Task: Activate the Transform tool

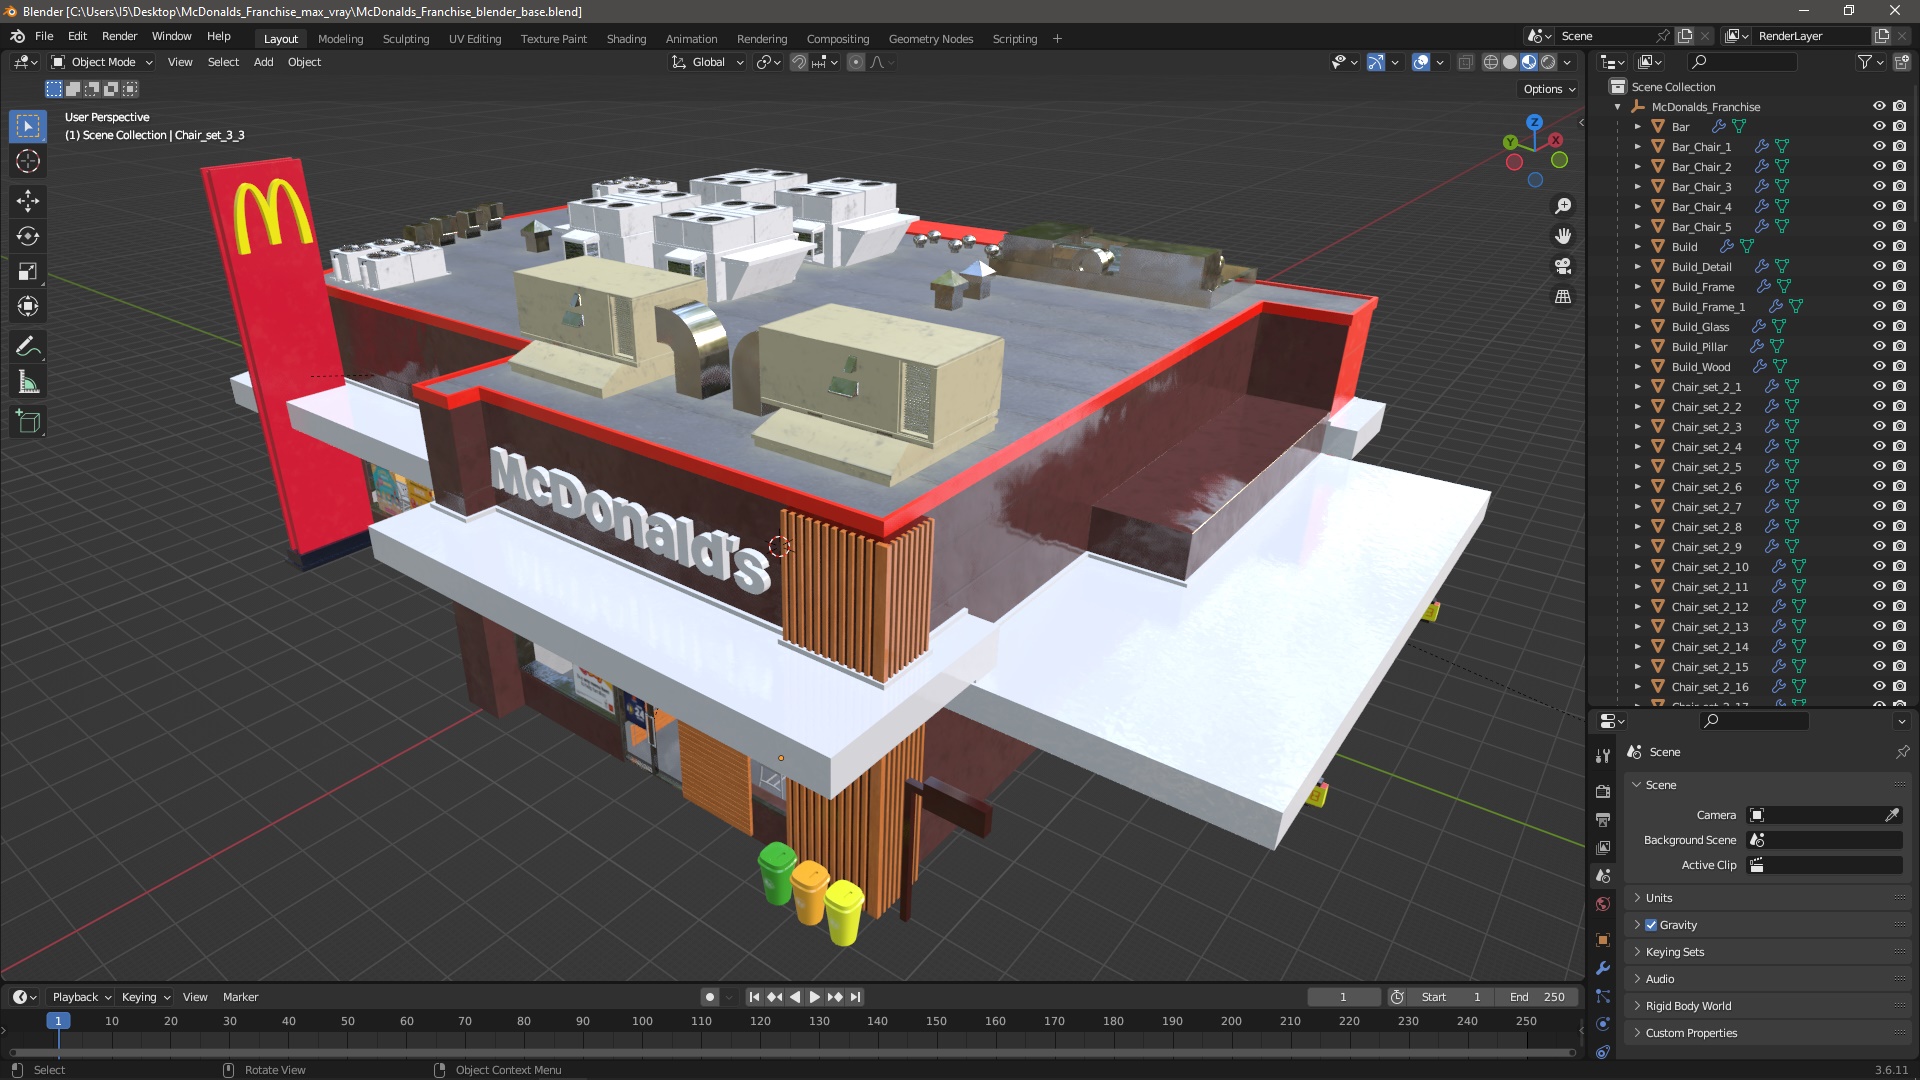Action: coord(28,306)
